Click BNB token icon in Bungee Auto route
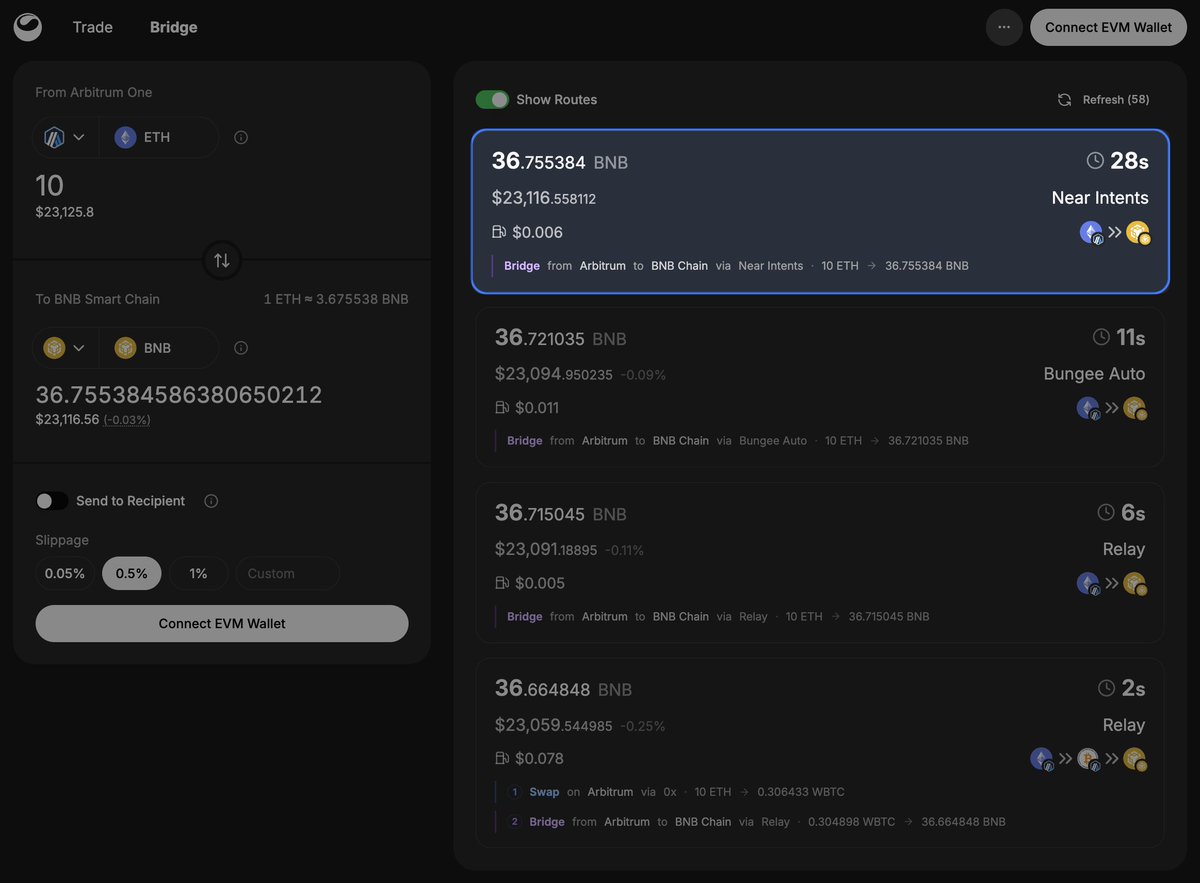 tap(1135, 408)
